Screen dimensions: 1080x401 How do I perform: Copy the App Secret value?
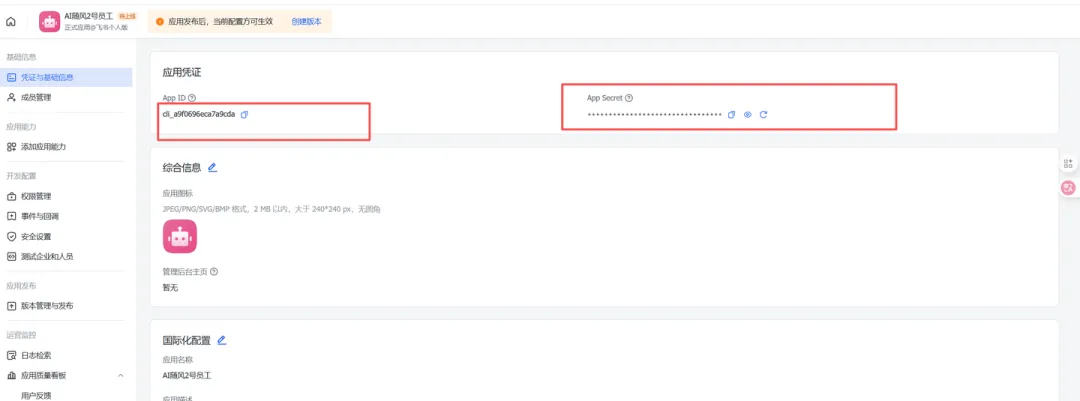point(731,115)
